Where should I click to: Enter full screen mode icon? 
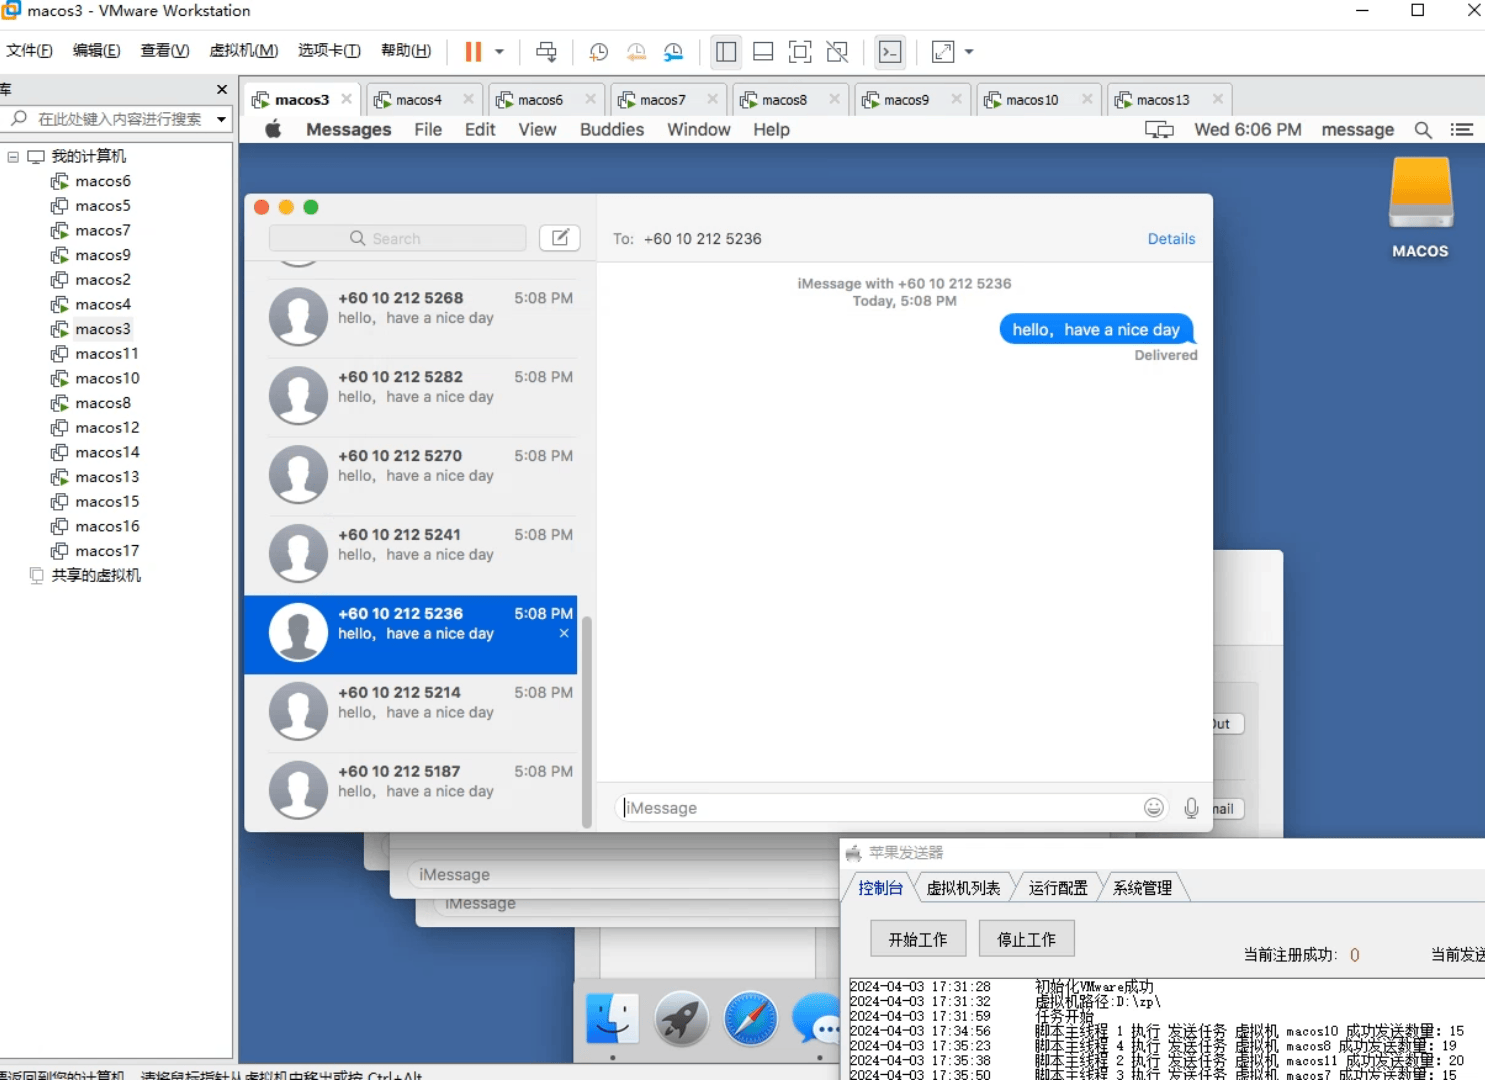[800, 52]
